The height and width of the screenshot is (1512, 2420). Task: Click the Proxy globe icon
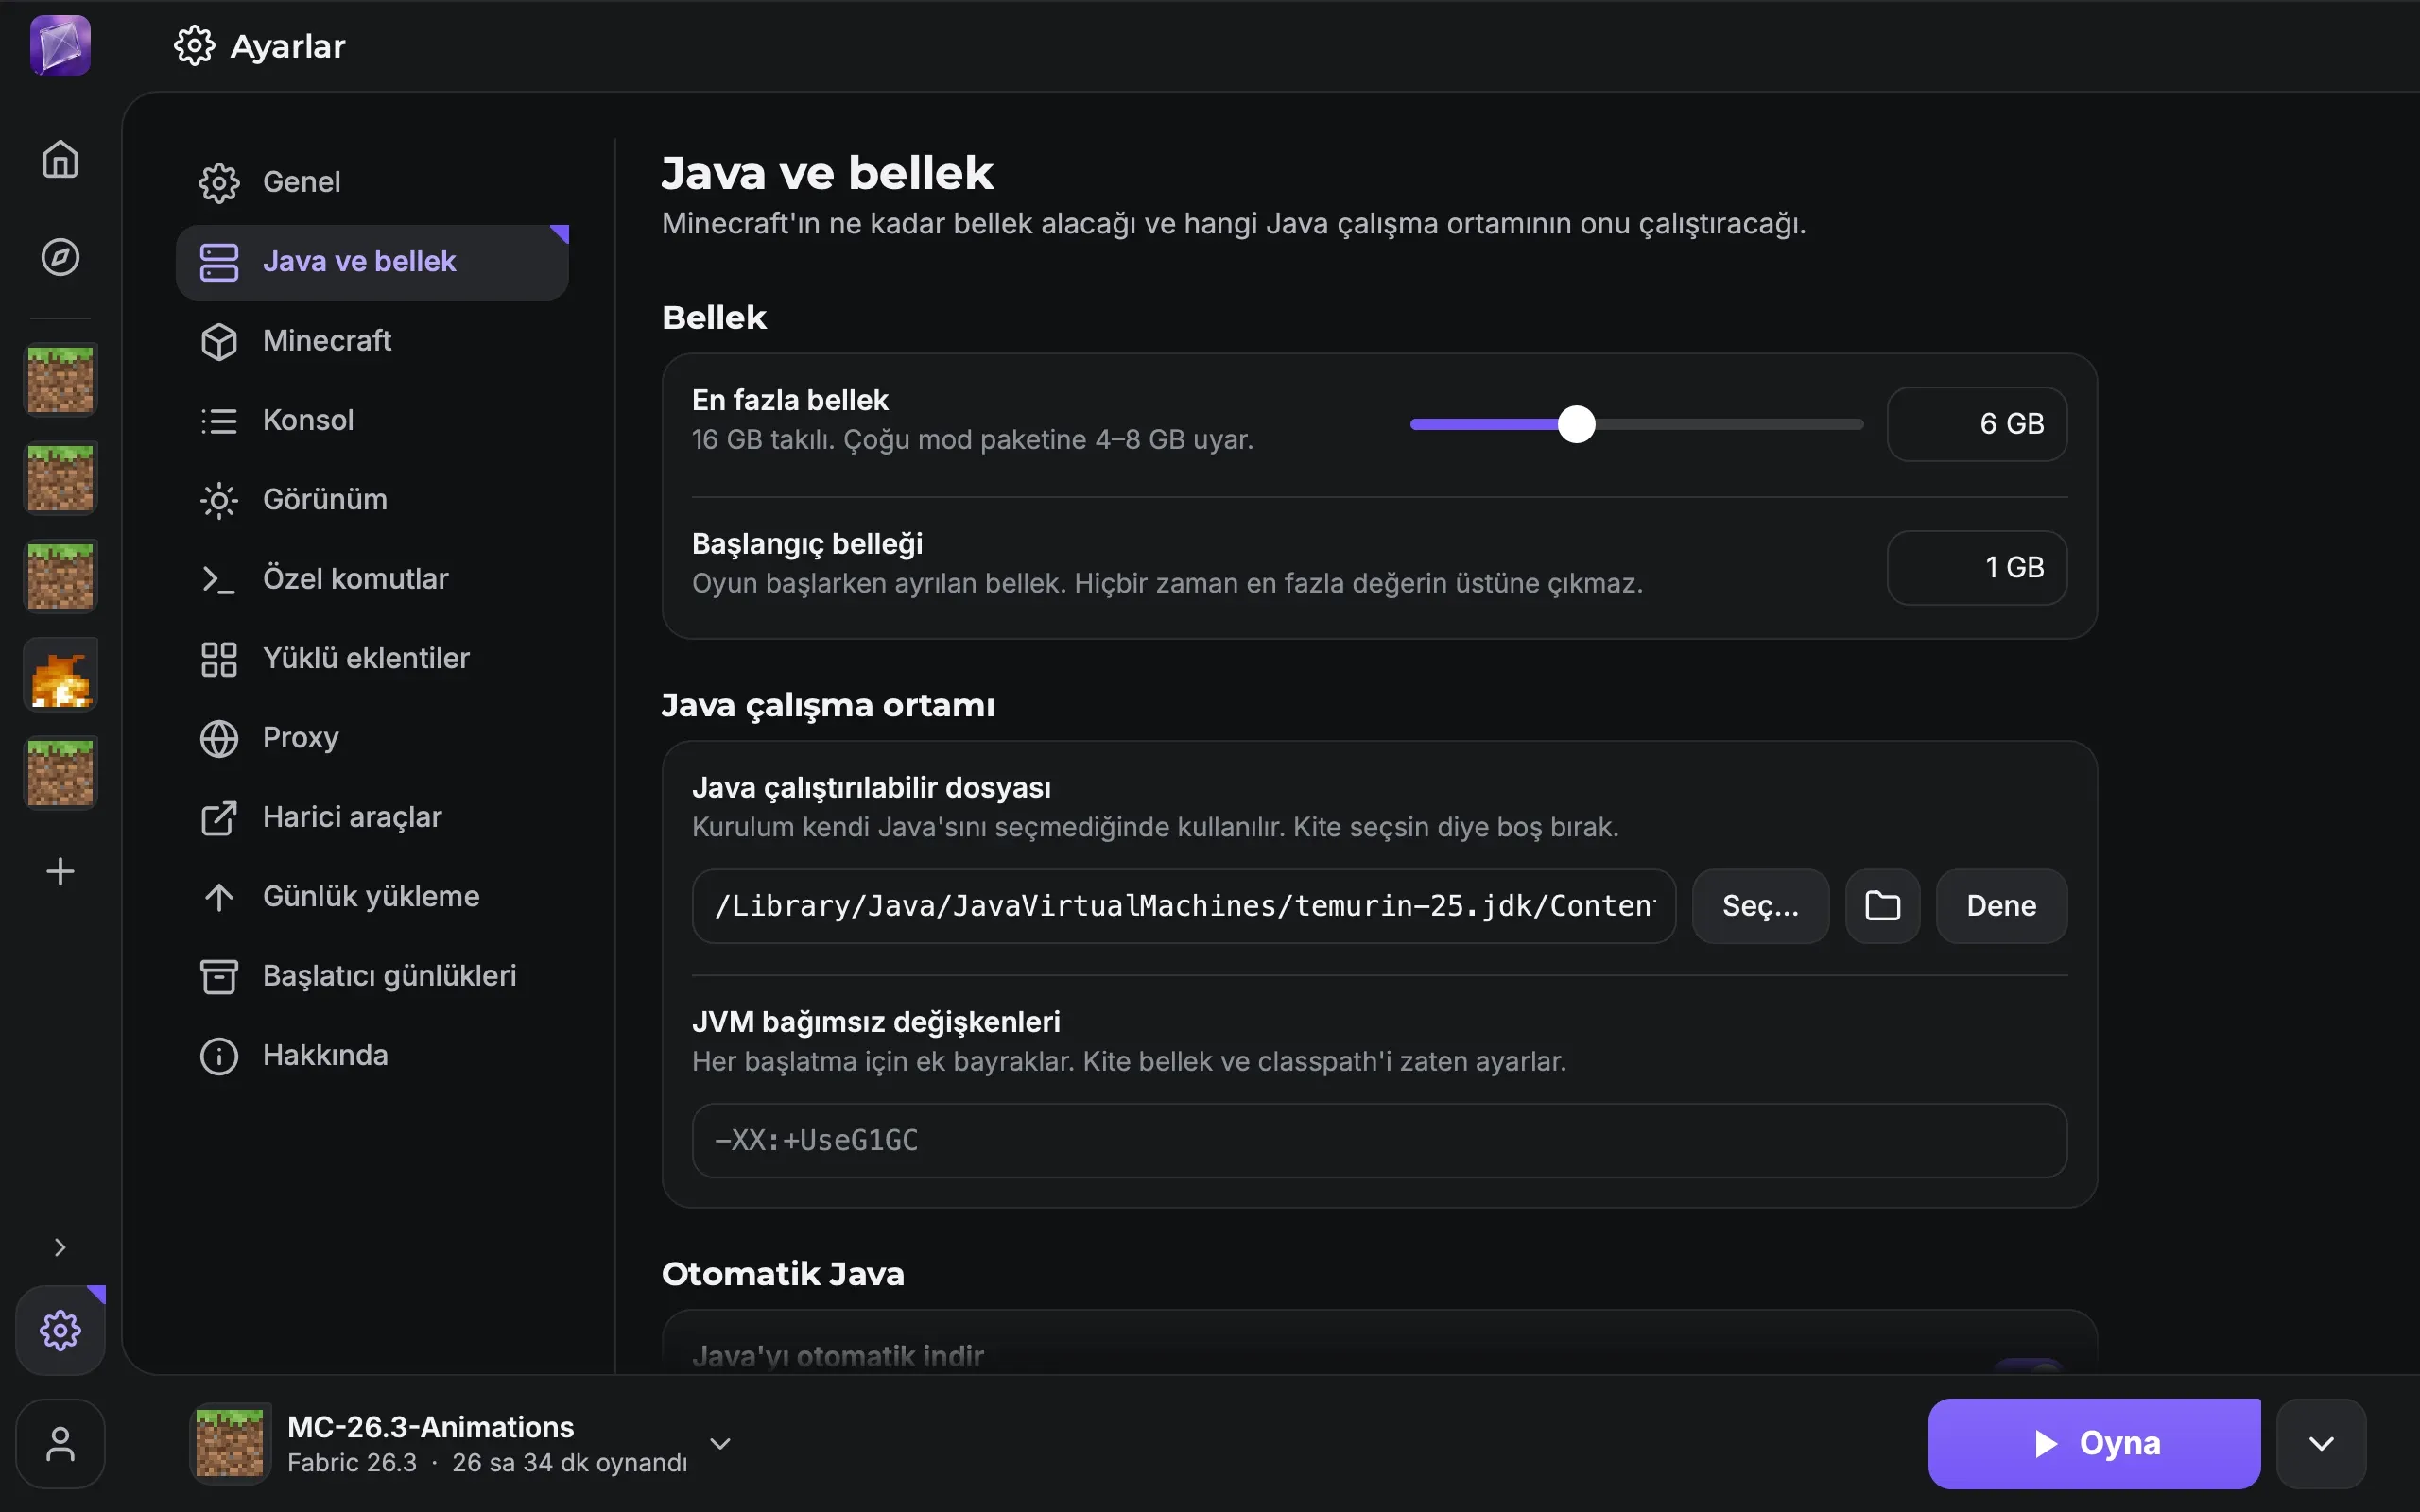[219, 738]
